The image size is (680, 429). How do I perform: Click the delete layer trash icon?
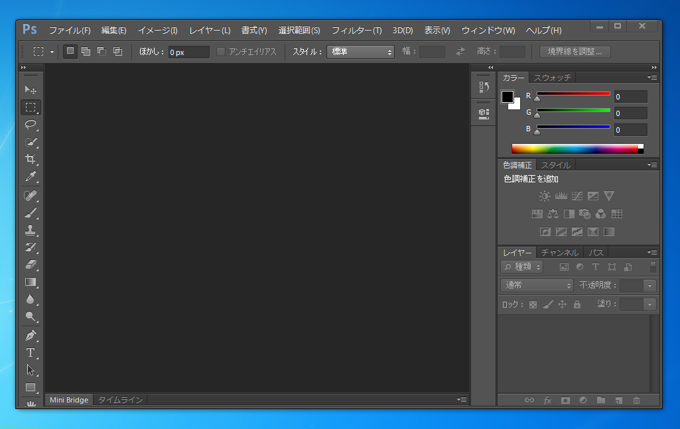tap(636, 400)
